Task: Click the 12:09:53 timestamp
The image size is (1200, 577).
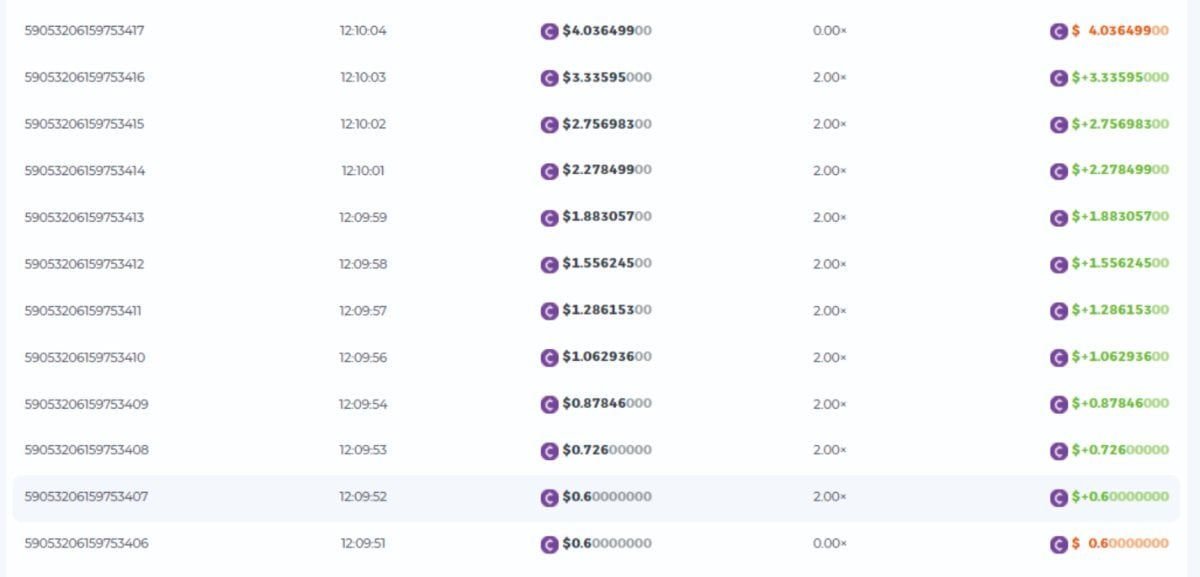Action: (x=362, y=450)
